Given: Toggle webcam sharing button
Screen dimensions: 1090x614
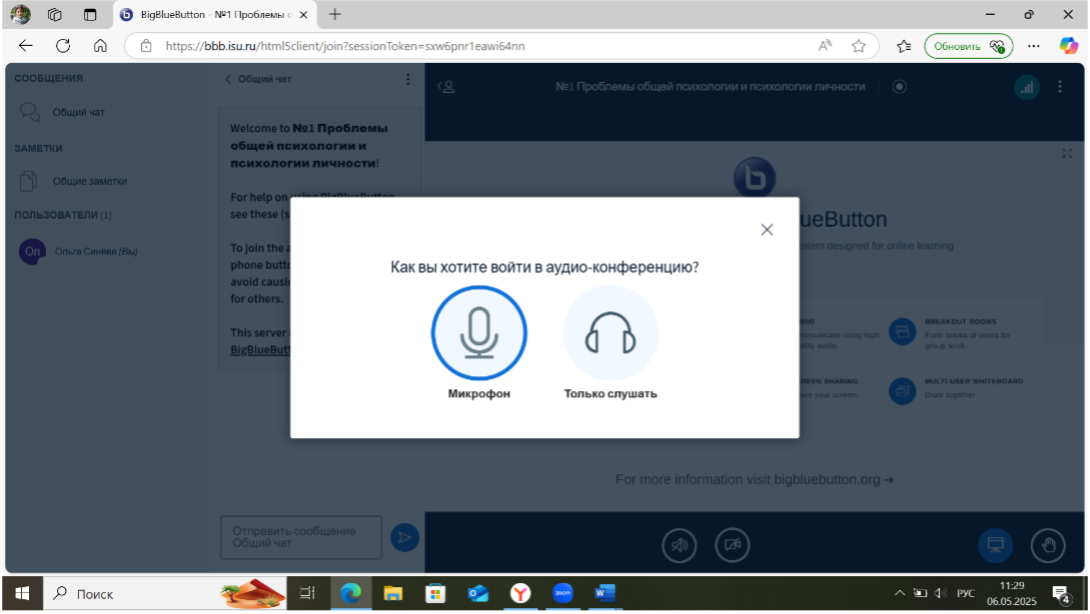Looking at the screenshot, I should [x=733, y=545].
